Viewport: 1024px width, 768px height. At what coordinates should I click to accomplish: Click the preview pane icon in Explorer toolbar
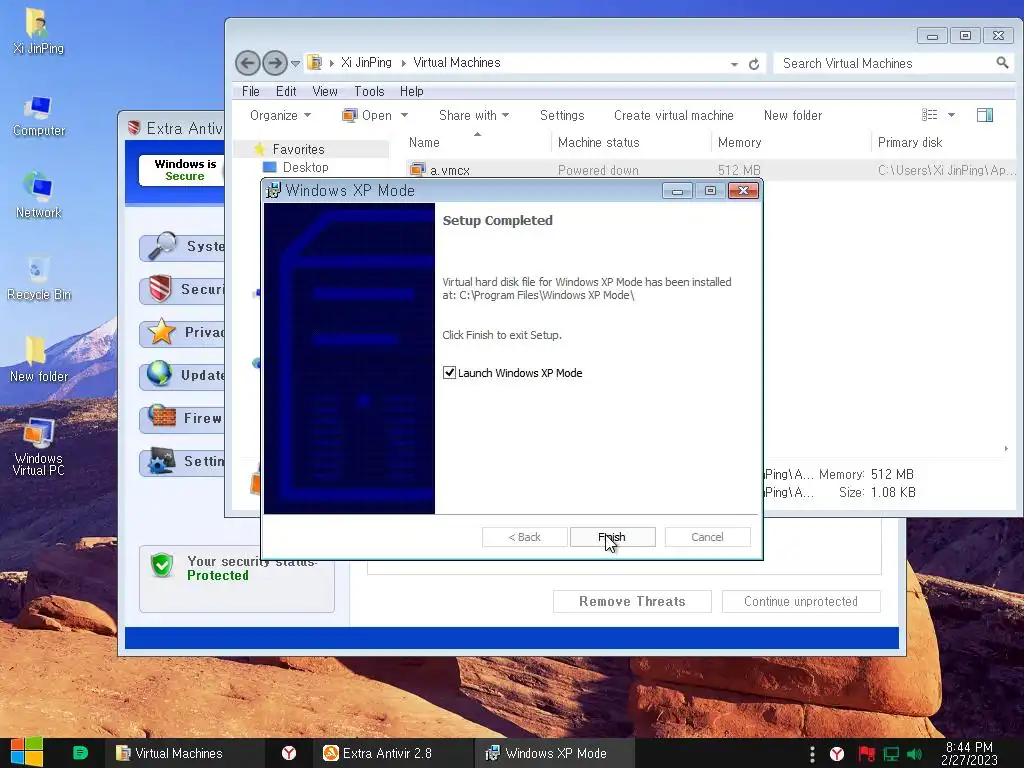(x=985, y=115)
